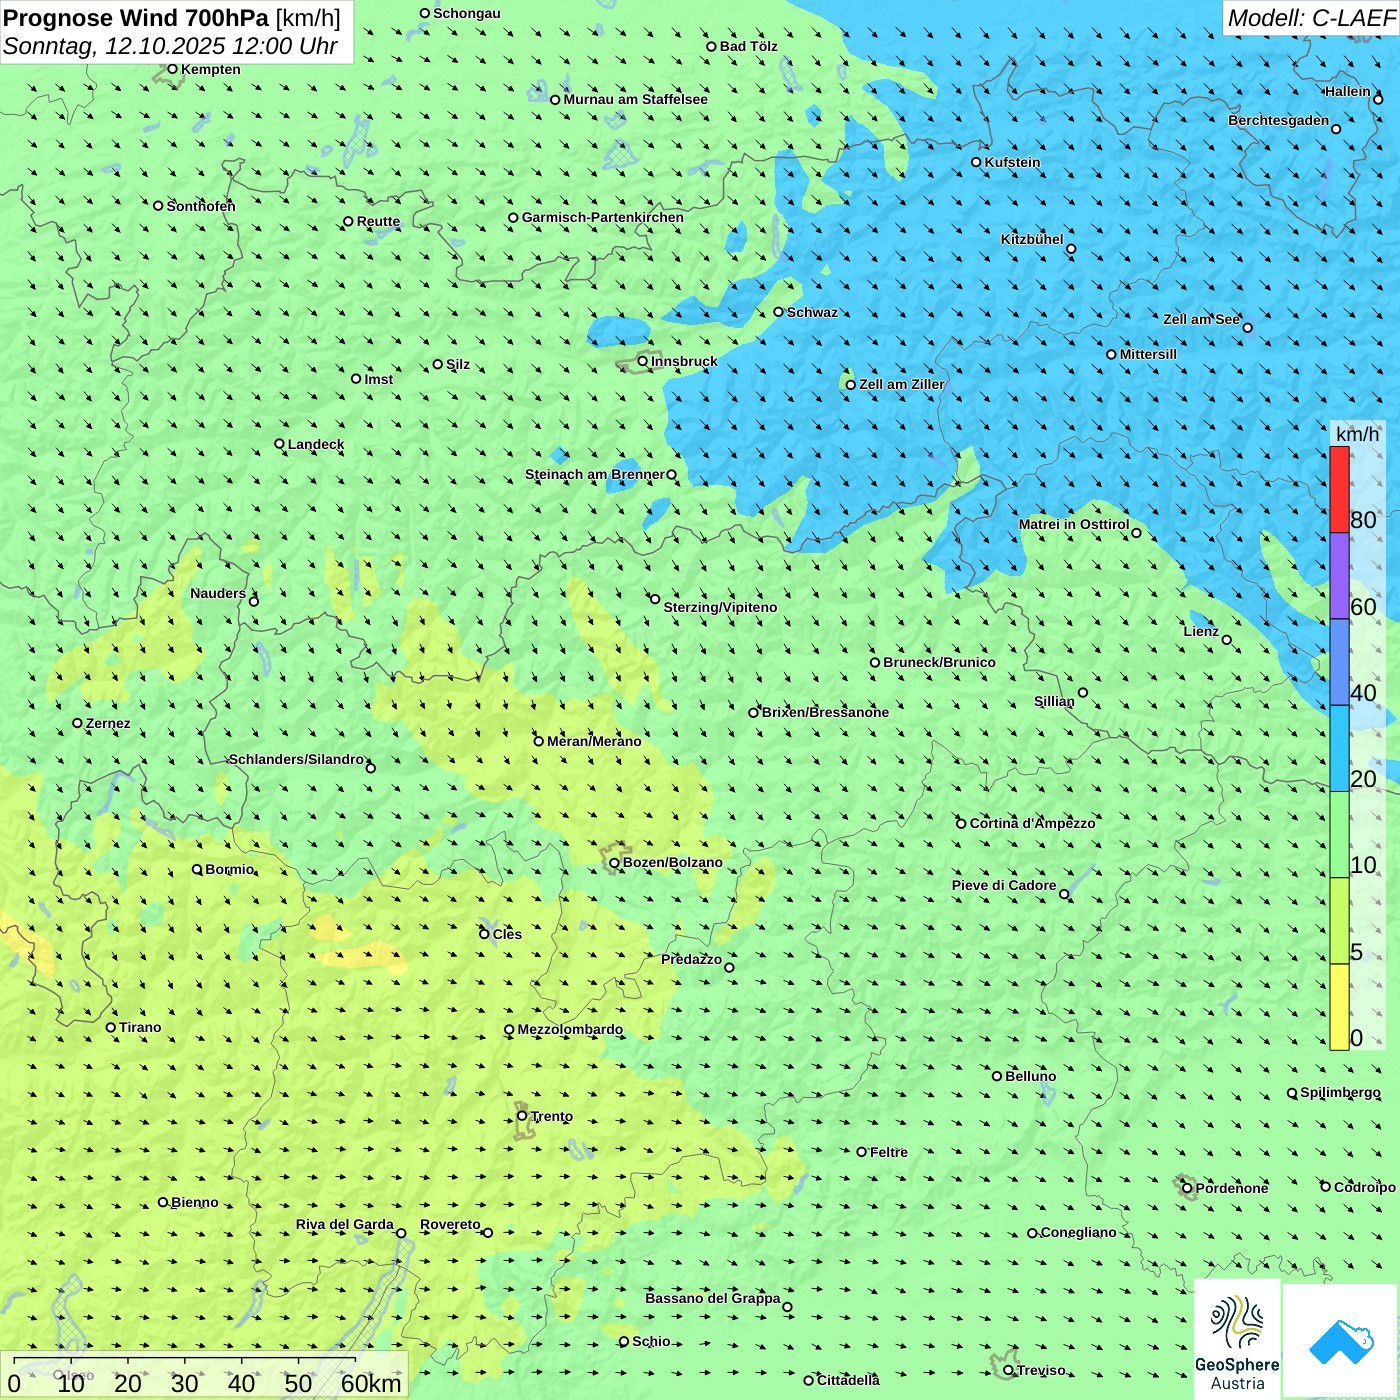Click the Innsbruck city label
1400x1400 pixels.
pos(684,361)
